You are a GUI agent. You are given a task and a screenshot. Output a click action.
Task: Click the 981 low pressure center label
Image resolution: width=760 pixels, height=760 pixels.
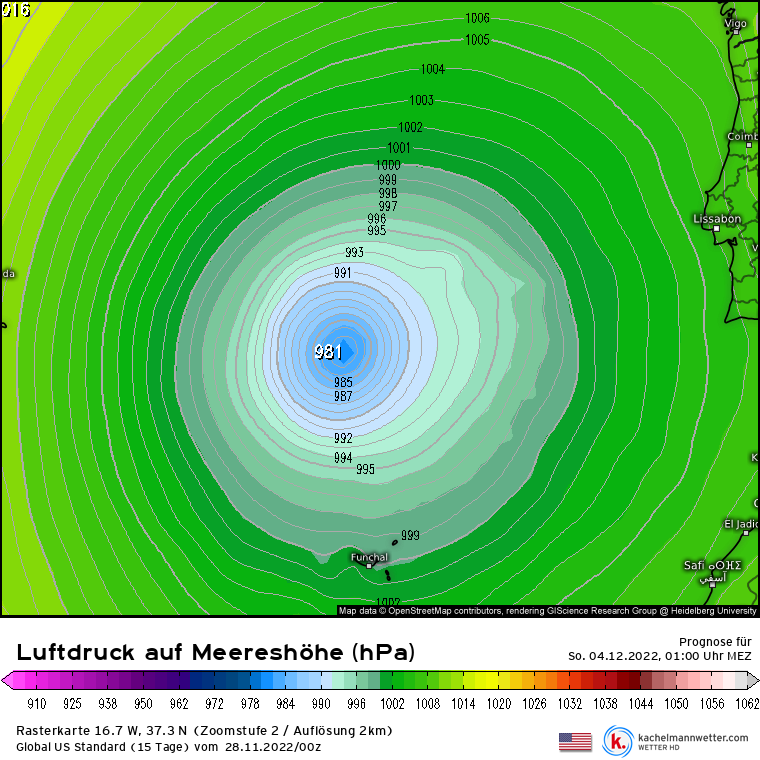click(328, 352)
